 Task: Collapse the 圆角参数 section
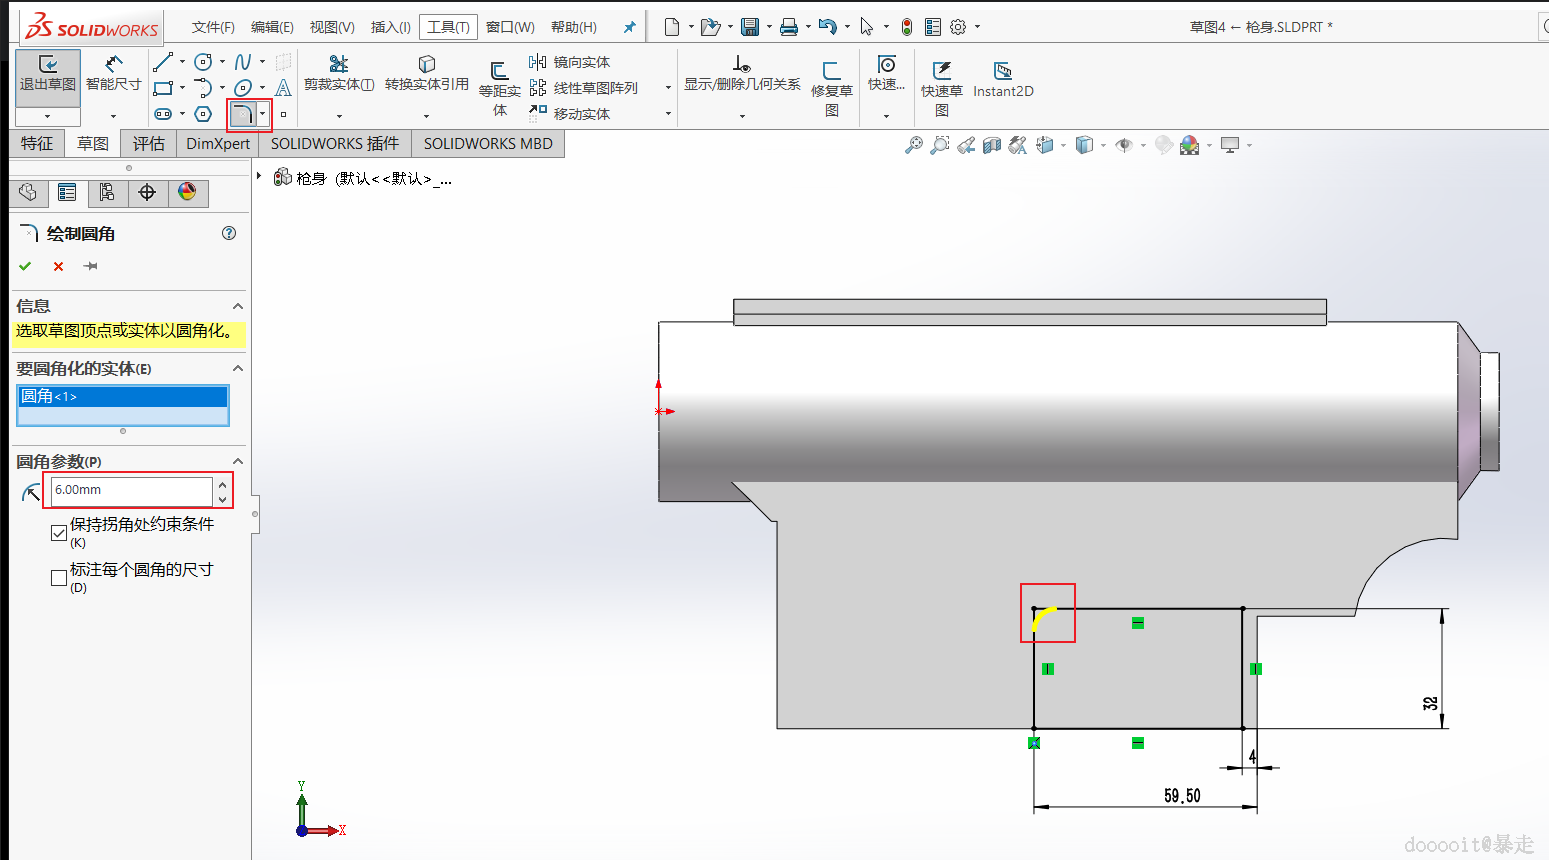[238, 461]
